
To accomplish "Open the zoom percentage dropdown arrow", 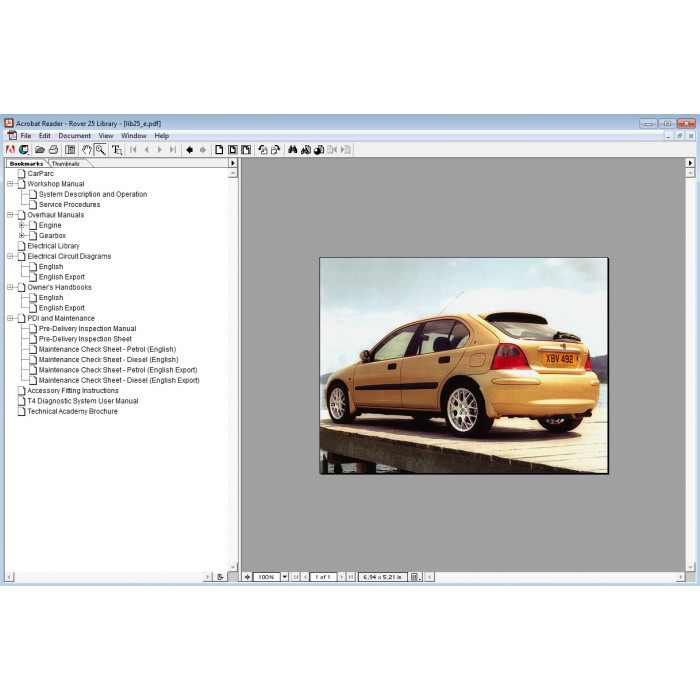I will (284, 577).
